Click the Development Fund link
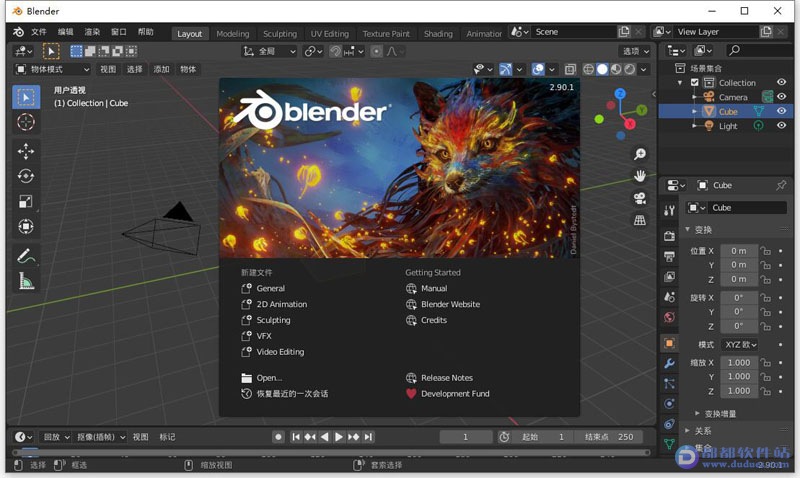This screenshot has height=478, width=800. [447, 394]
